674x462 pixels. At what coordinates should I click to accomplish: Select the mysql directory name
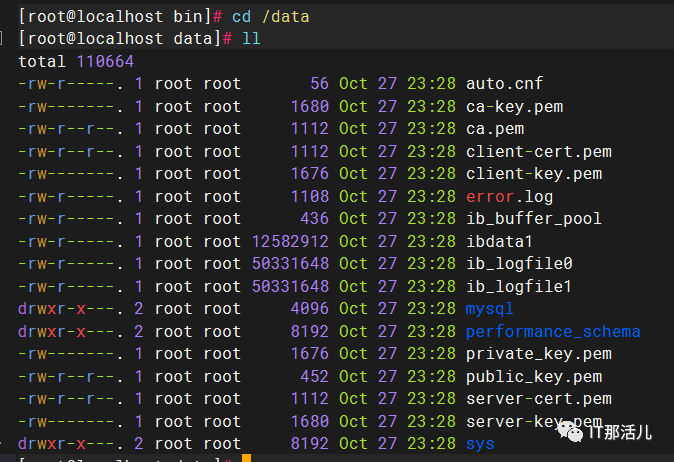point(490,309)
